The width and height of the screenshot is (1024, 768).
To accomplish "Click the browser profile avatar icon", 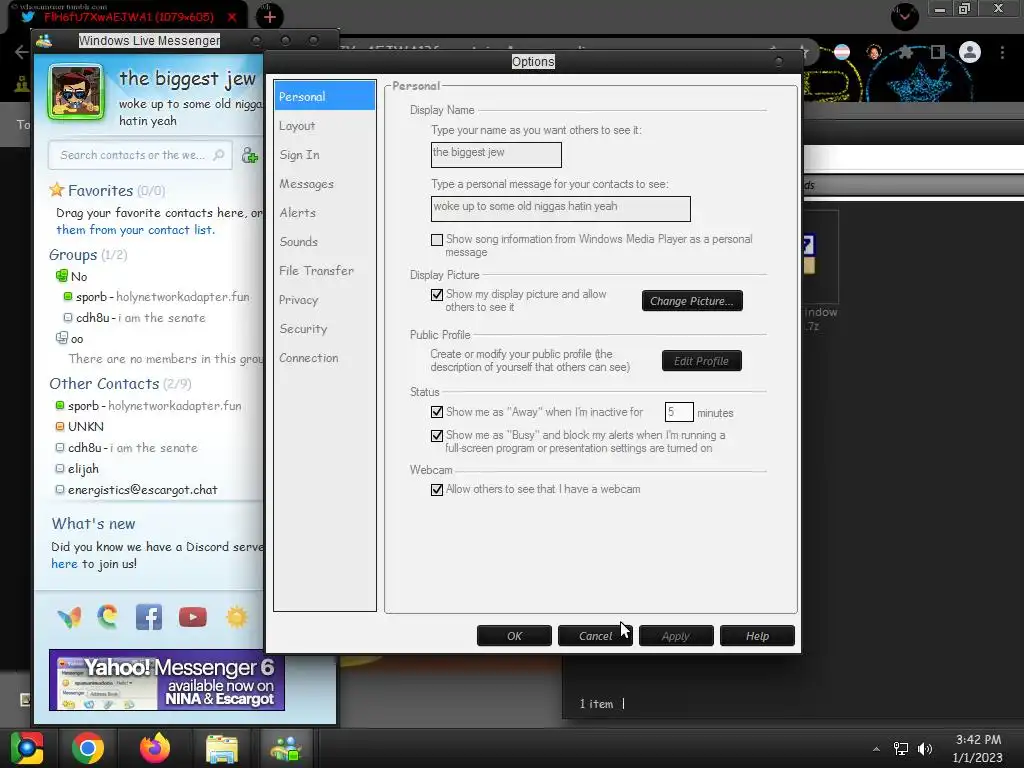I will tap(970, 52).
